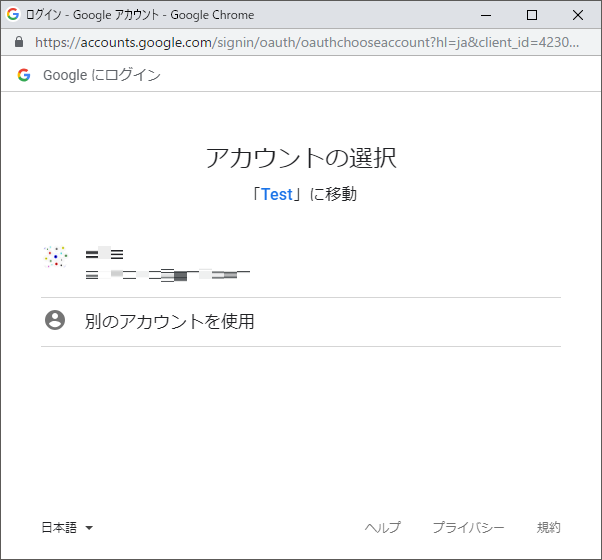This screenshot has height=560, width=602.
Task: Maximize the Chrome sign-in window
Action: click(532, 15)
